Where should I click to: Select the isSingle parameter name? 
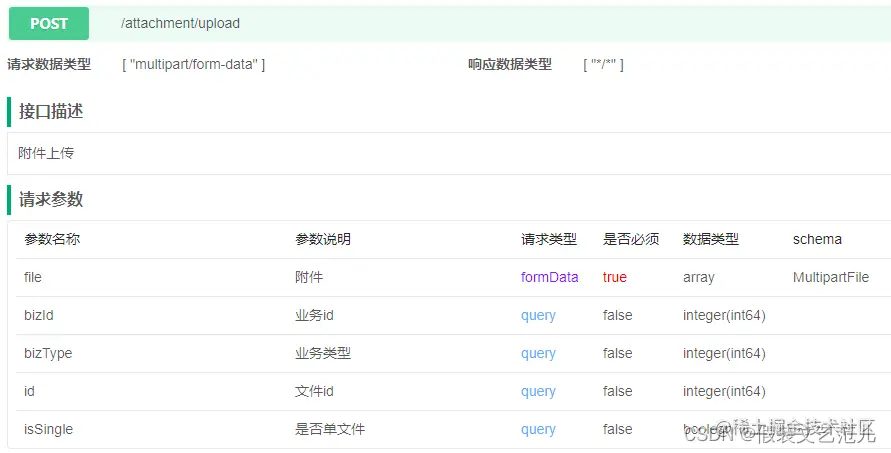pos(48,430)
